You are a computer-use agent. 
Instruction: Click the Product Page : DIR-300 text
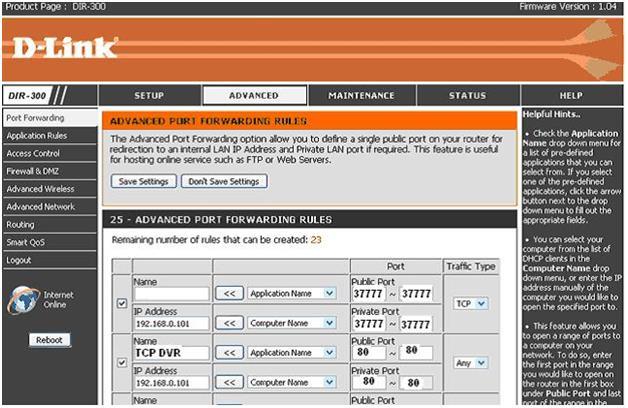55,7
